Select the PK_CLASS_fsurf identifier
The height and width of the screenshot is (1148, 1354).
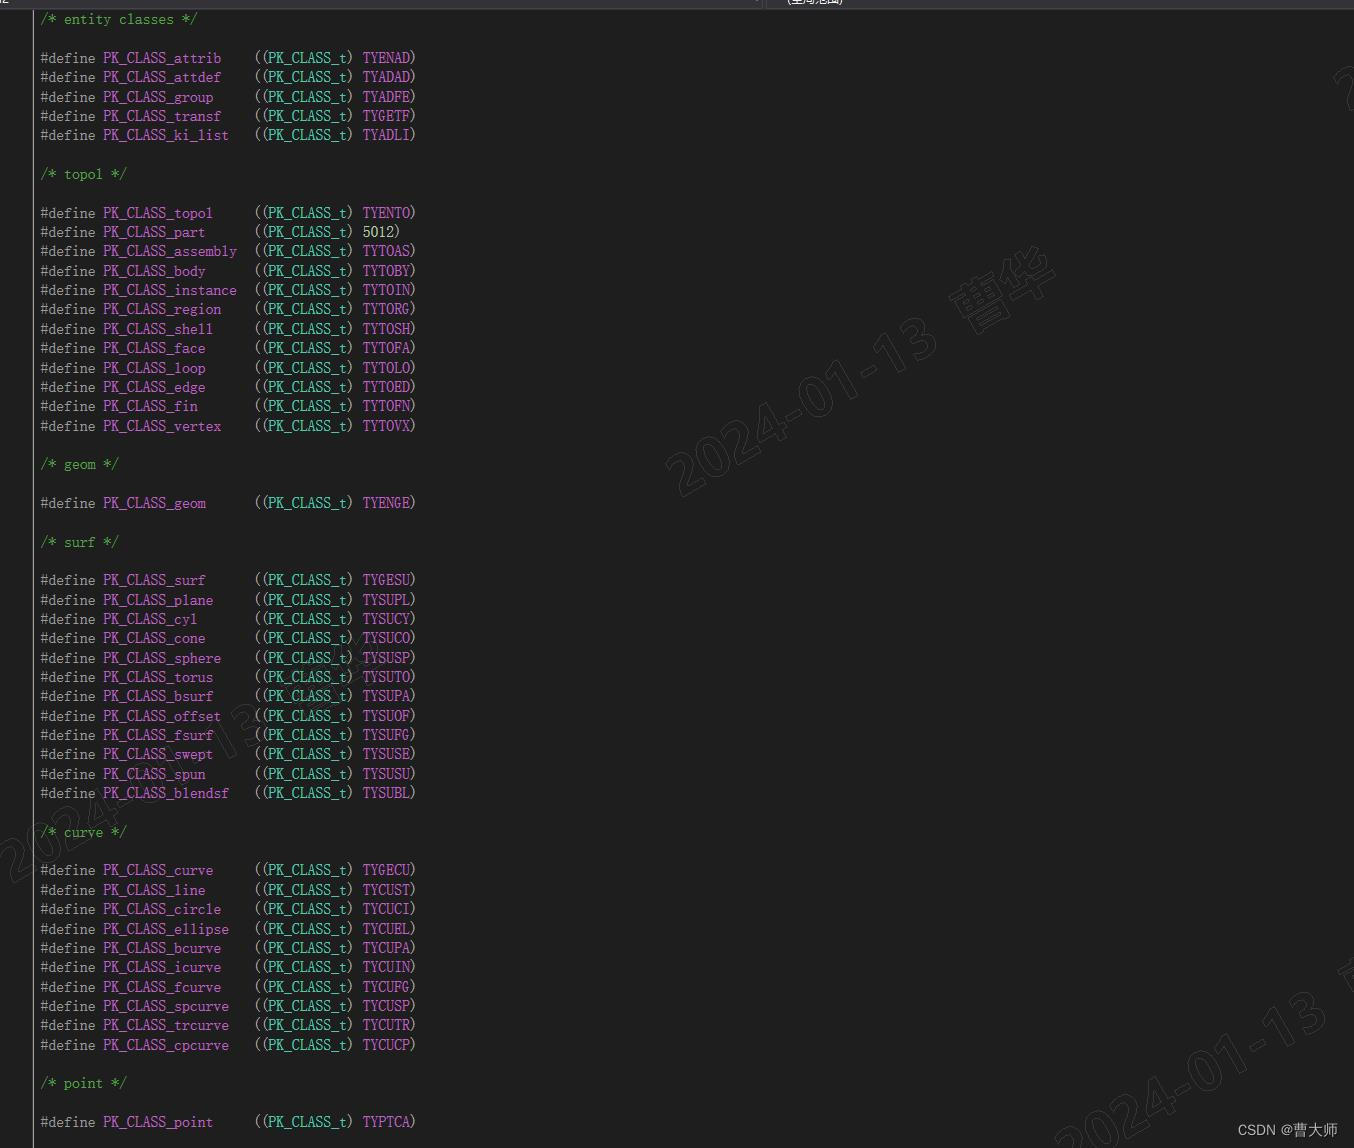(x=158, y=735)
